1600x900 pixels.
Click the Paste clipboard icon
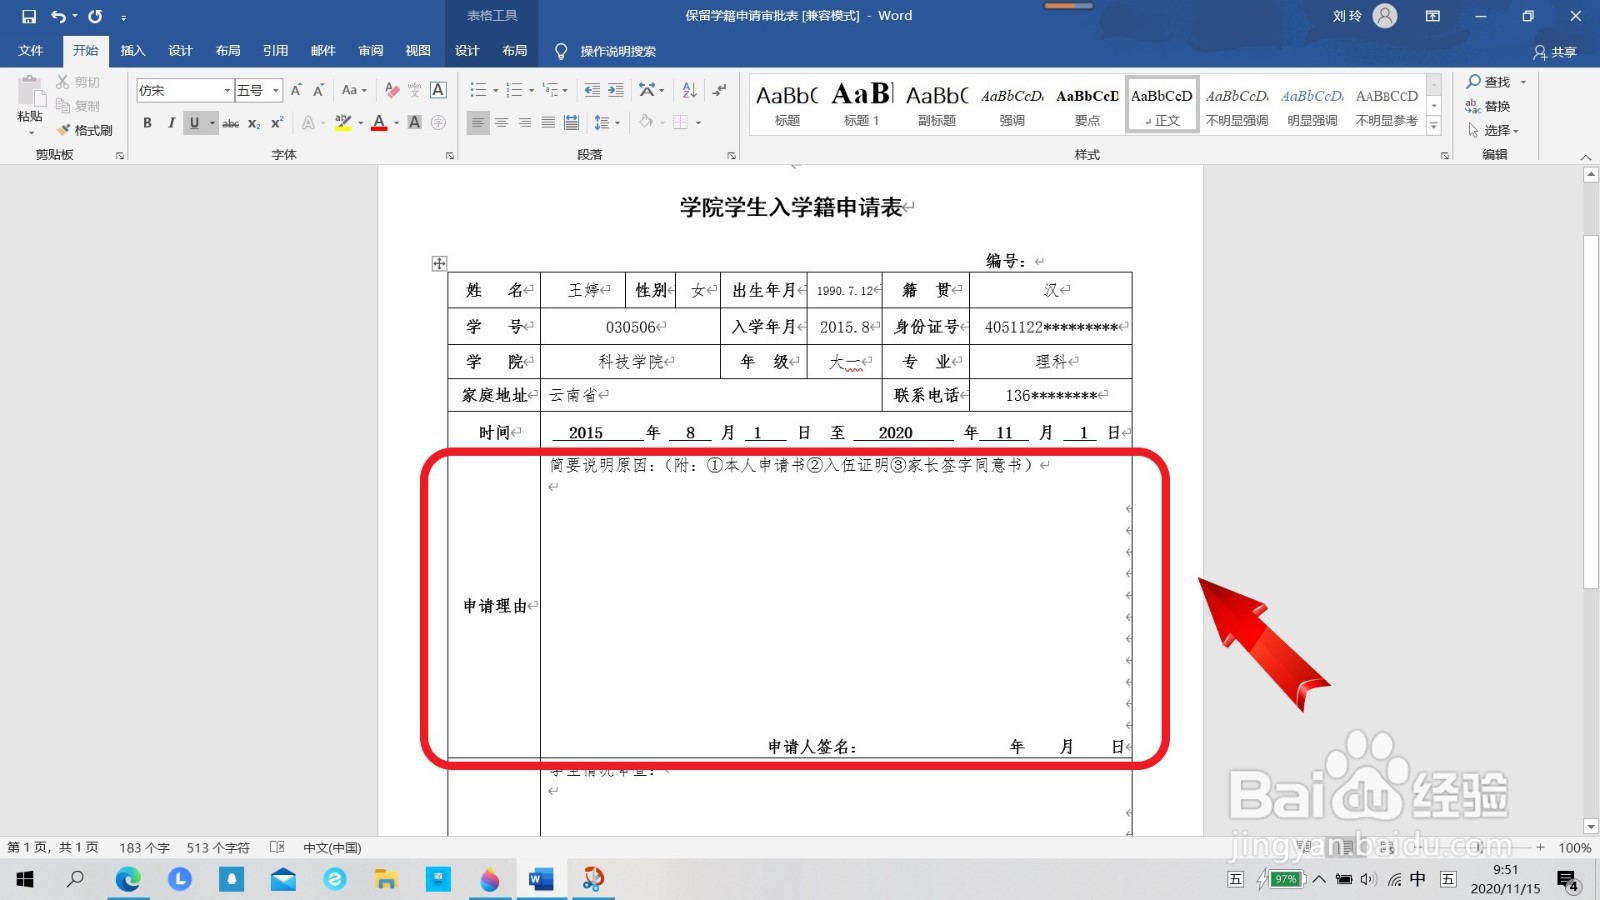tap(30, 92)
